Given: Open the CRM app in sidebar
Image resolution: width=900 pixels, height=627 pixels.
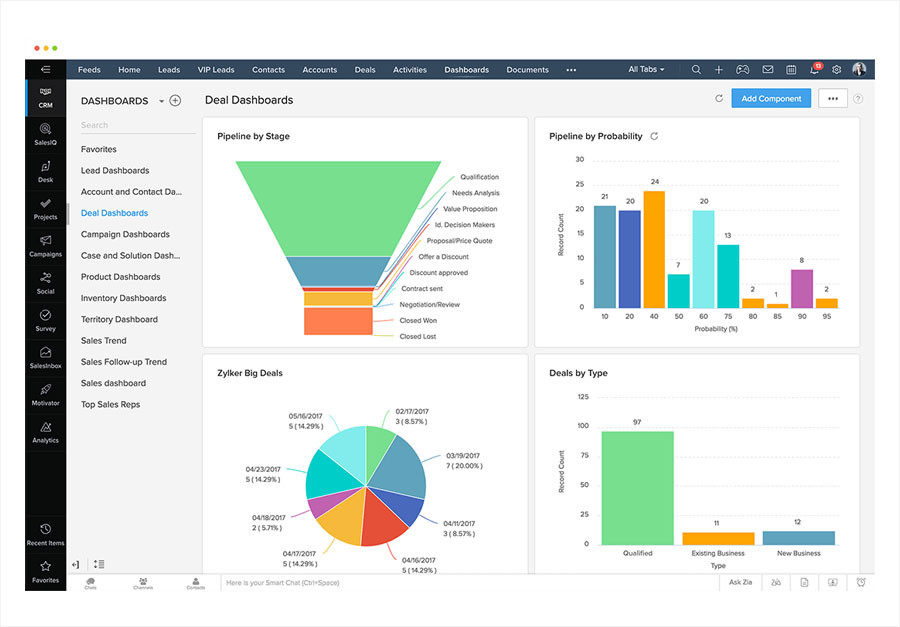Looking at the screenshot, I should pos(45,98).
